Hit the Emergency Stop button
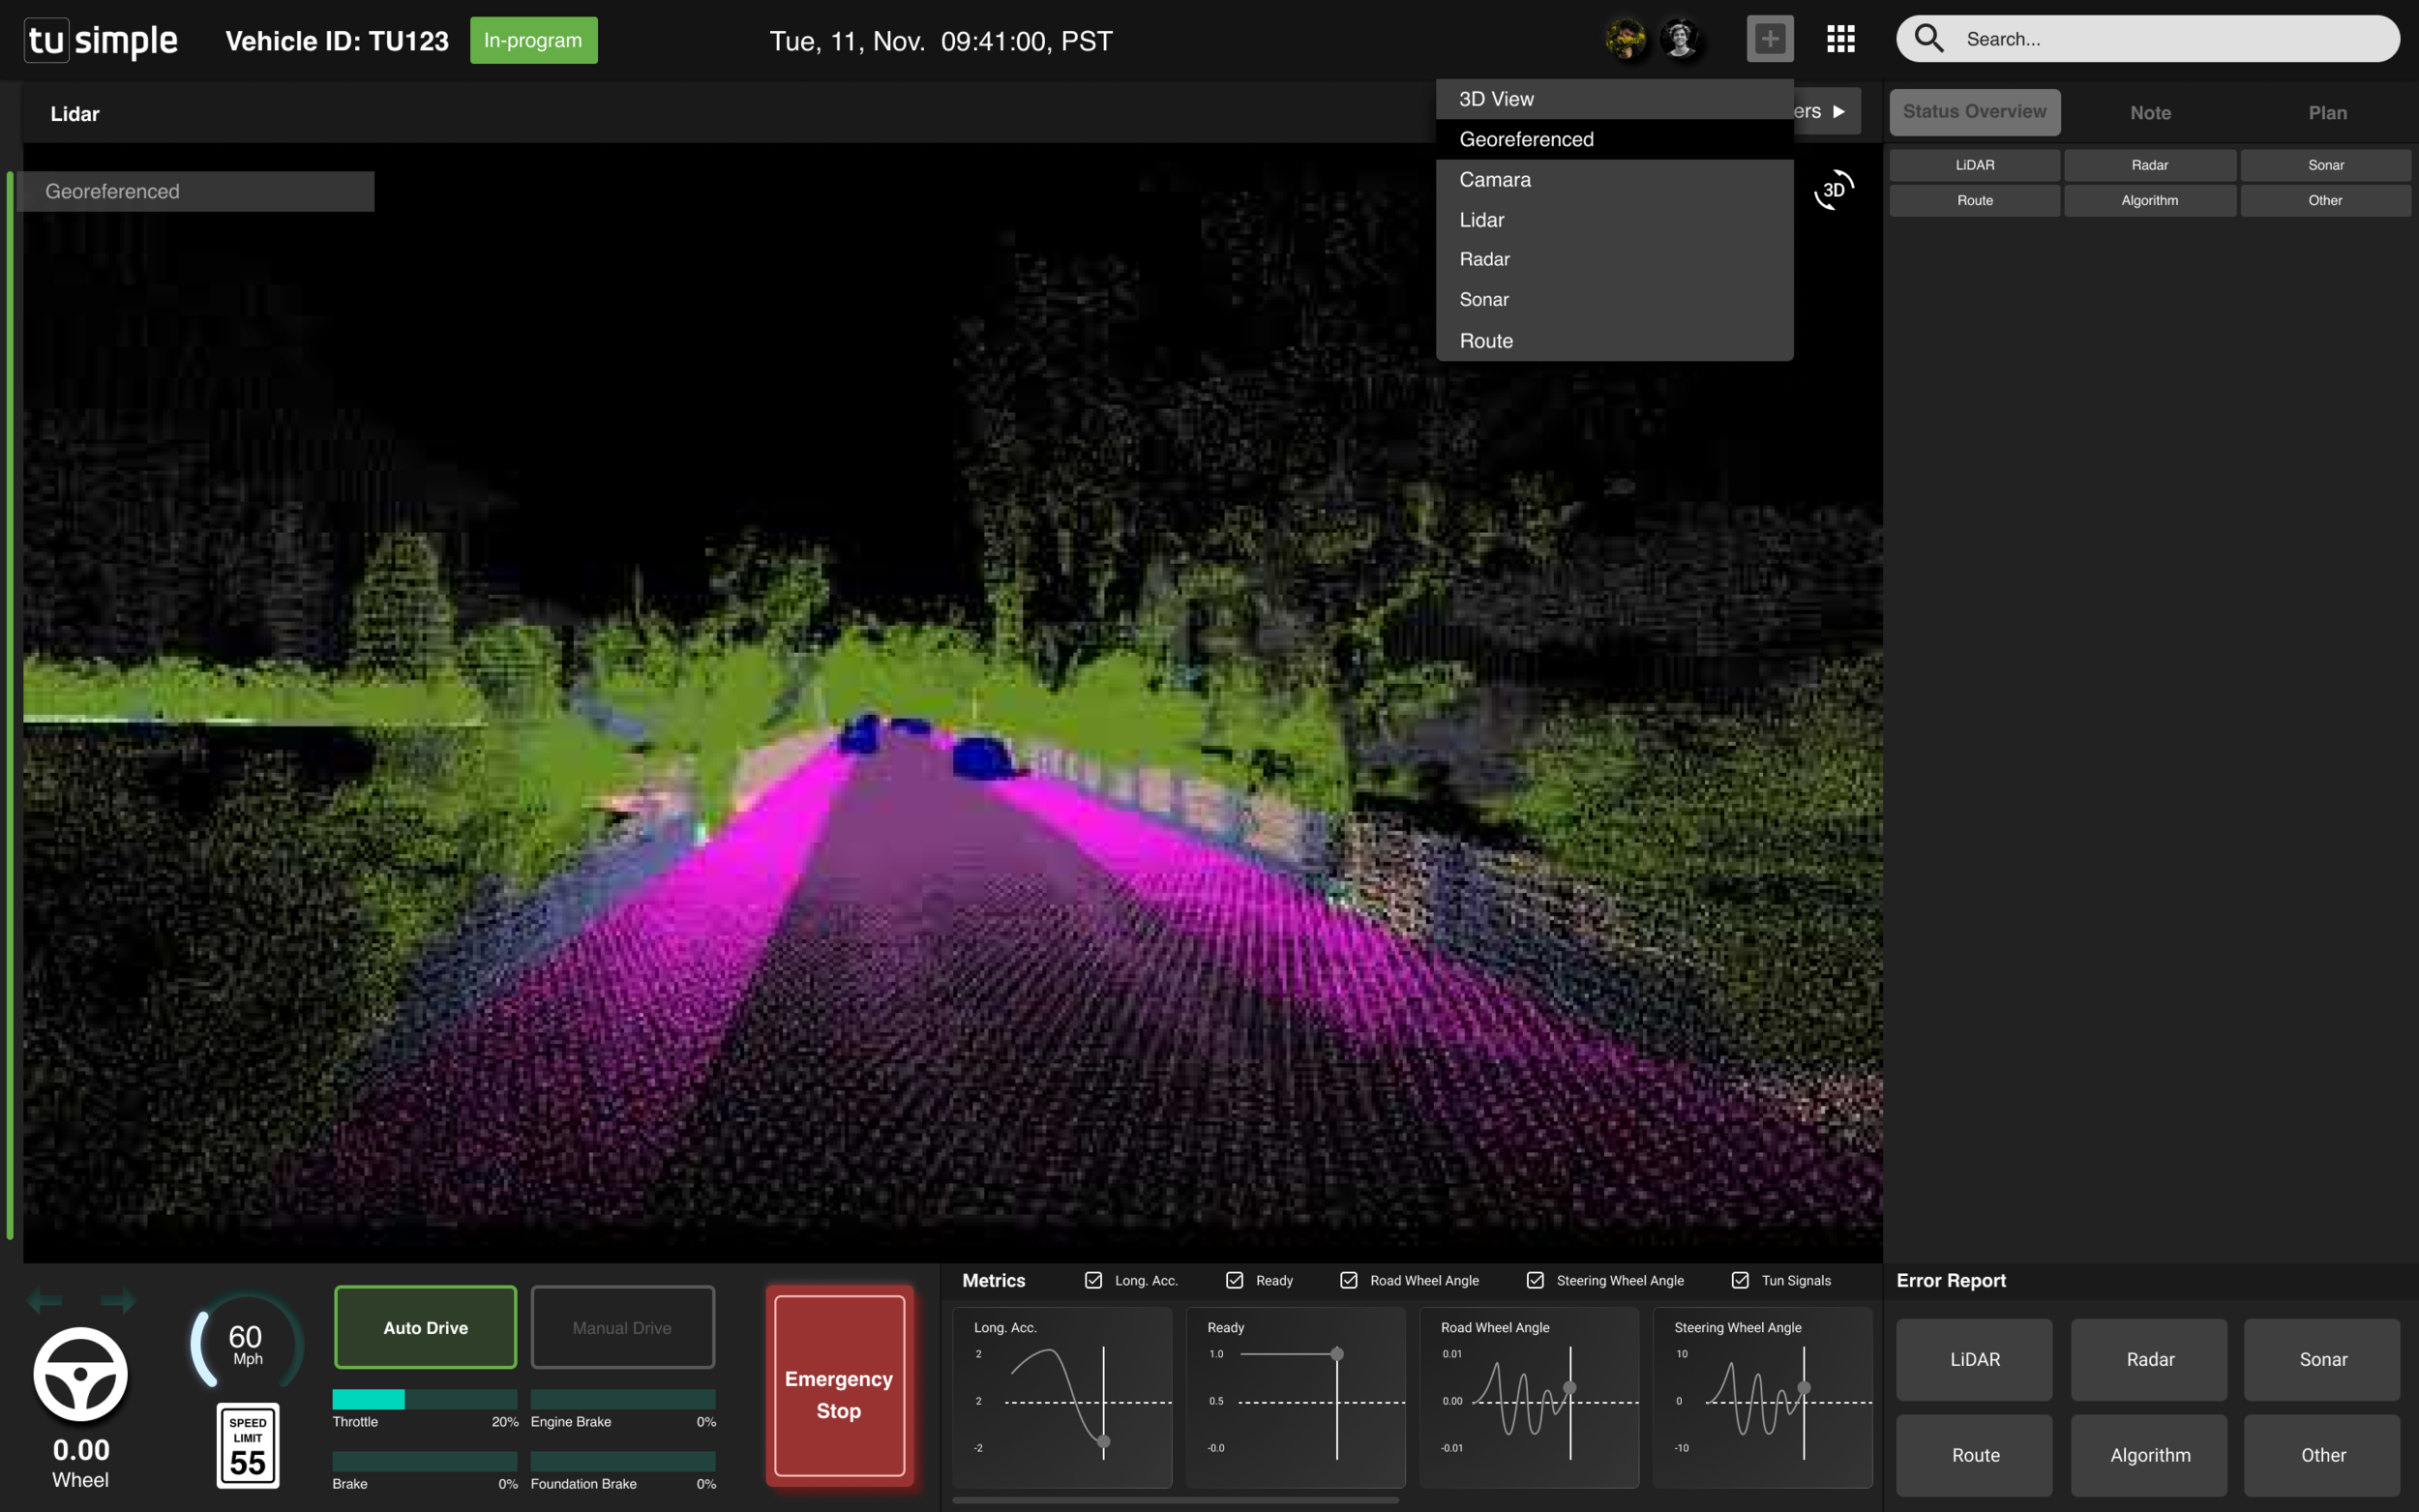Image resolution: width=2419 pixels, height=1512 pixels. (x=839, y=1385)
